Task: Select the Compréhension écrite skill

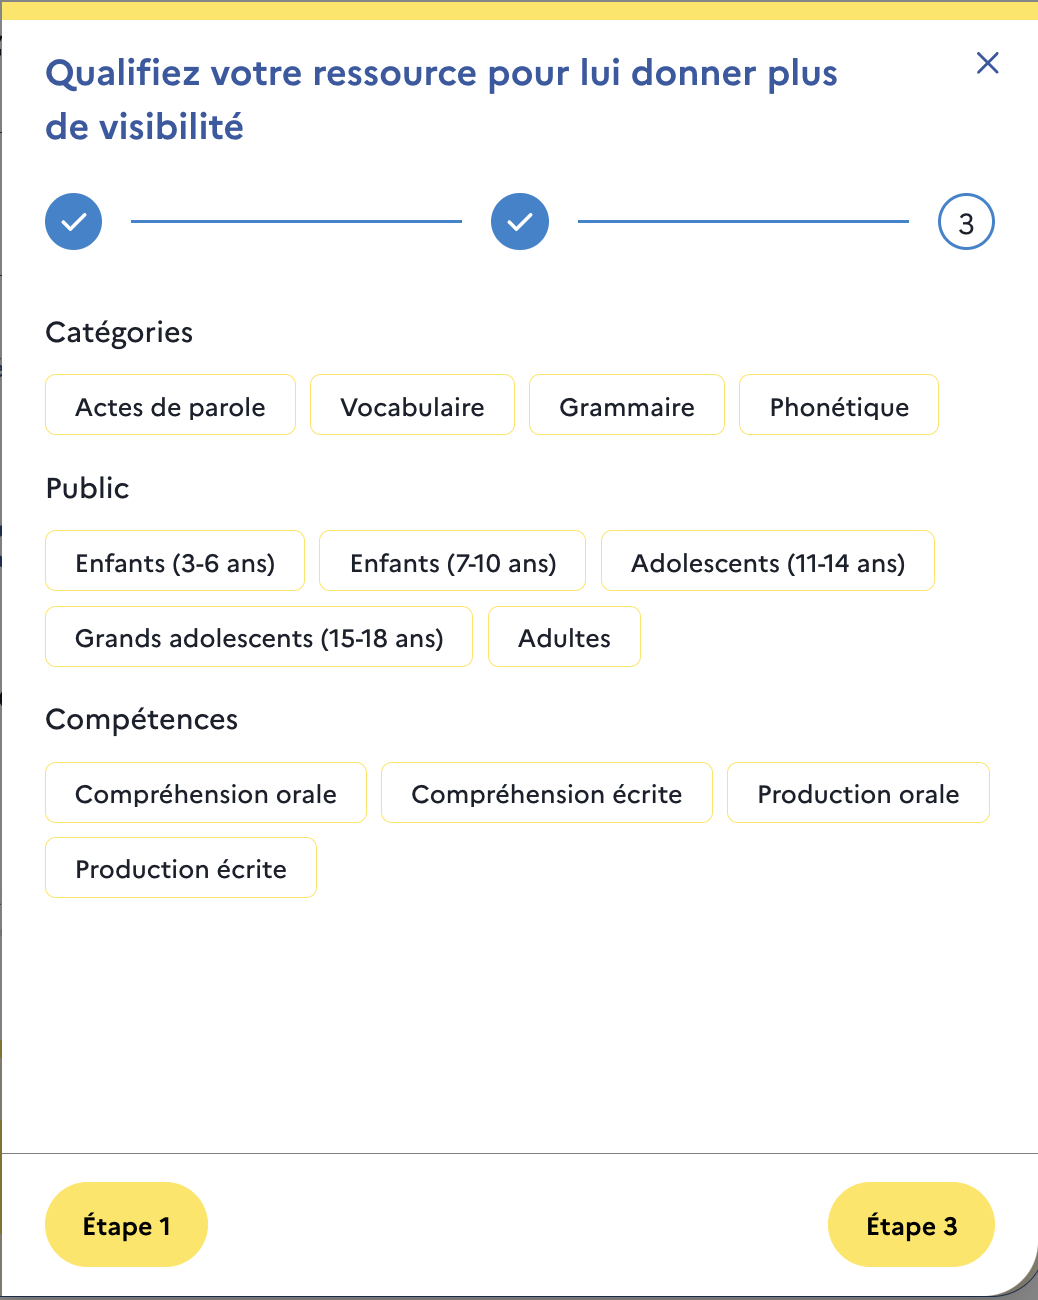Action: pyautogui.click(x=546, y=792)
